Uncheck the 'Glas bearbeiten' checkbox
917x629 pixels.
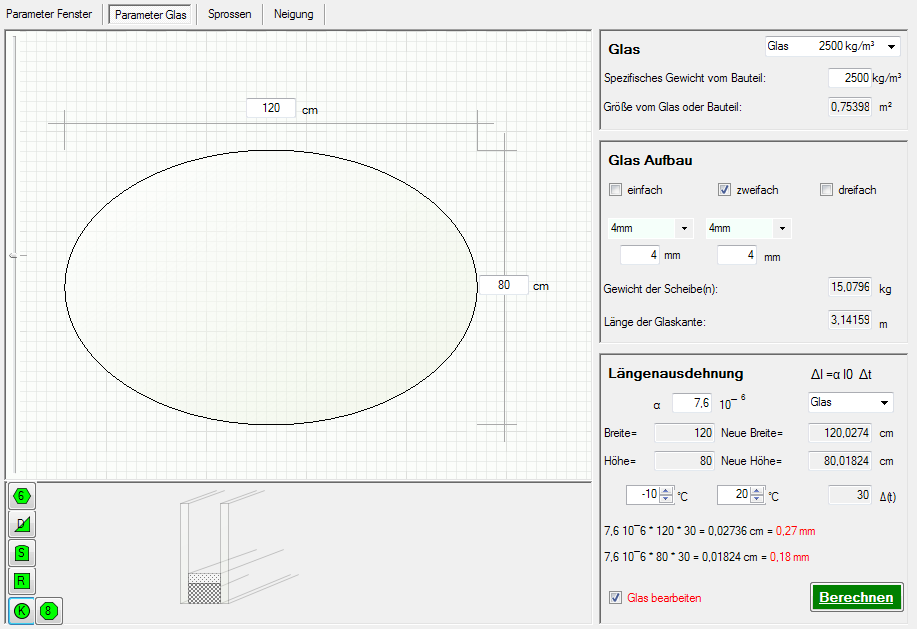point(615,598)
